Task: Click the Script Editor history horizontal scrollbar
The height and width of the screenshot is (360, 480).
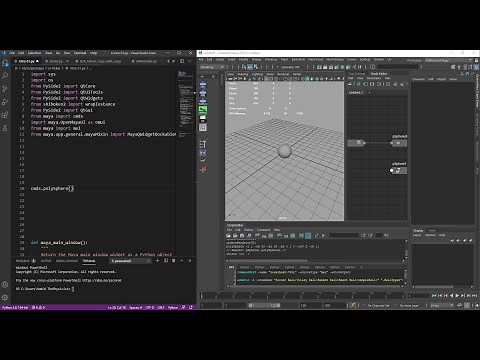Action: click(x=268, y=261)
